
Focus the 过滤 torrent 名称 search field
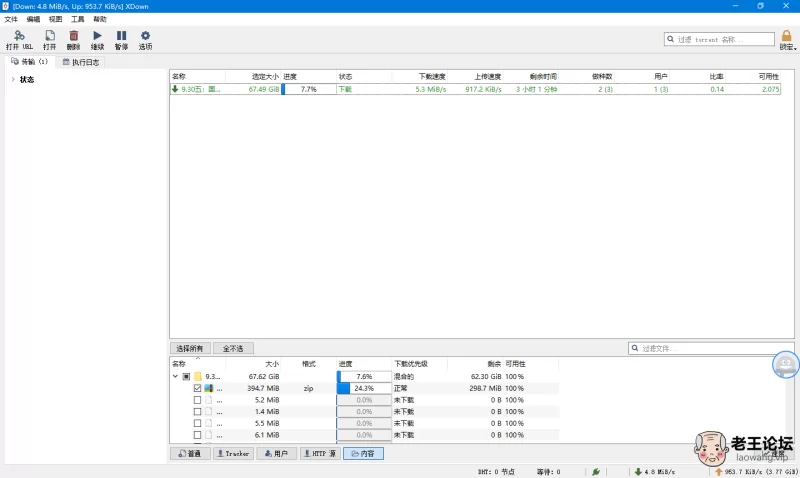tap(719, 39)
